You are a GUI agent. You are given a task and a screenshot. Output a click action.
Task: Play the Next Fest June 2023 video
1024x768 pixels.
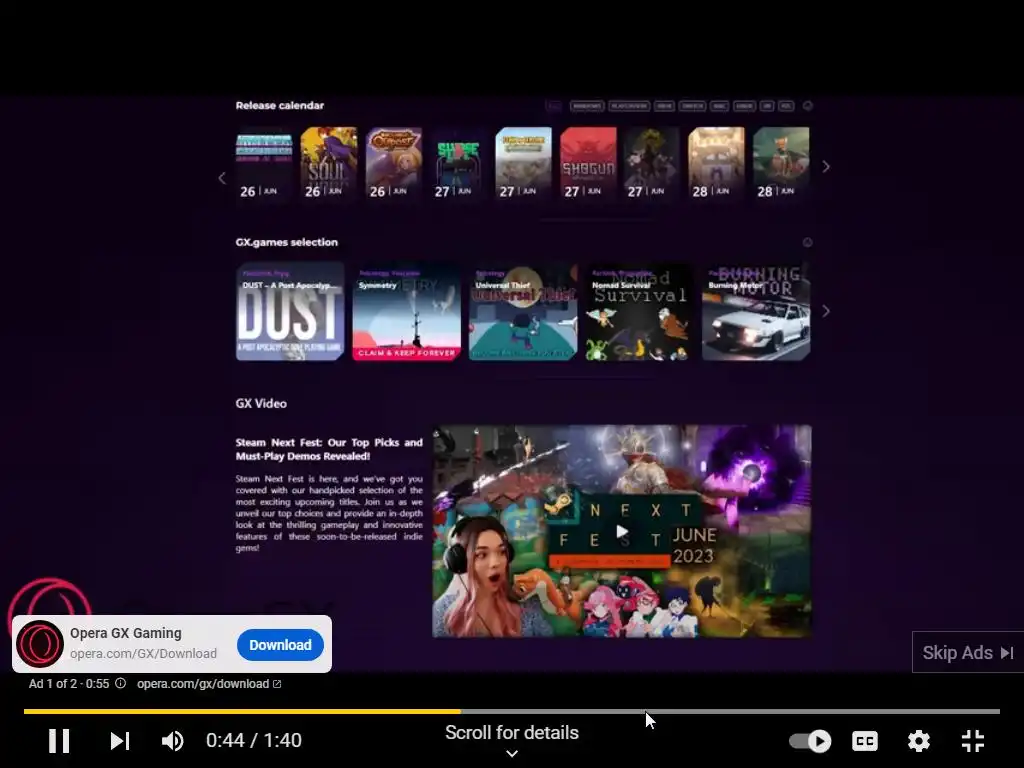pyautogui.click(x=622, y=532)
